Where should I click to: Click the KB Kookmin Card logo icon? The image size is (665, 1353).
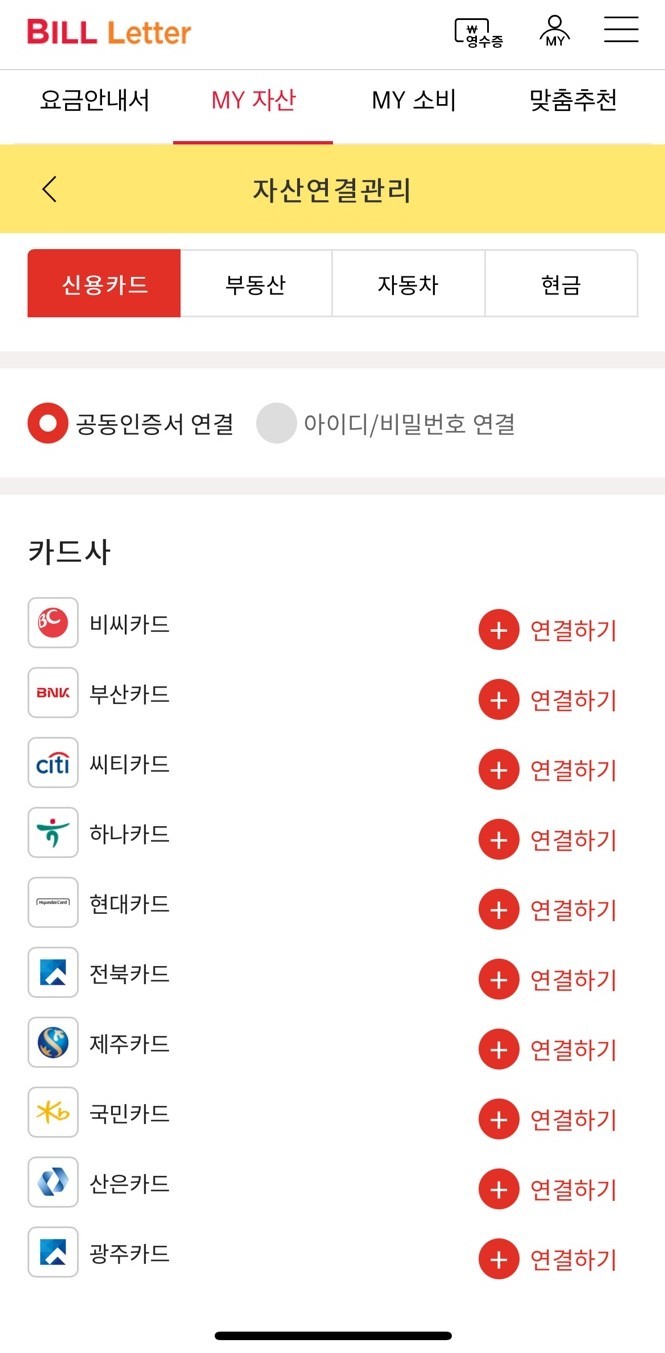point(52,1113)
